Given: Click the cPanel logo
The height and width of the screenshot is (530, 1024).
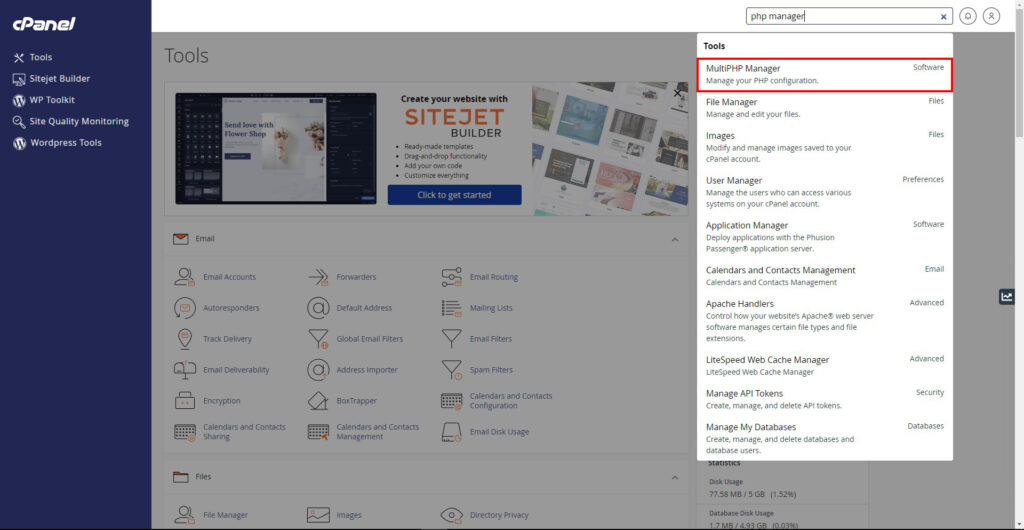Looking at the screenshot, I should [x=44, y=23].
